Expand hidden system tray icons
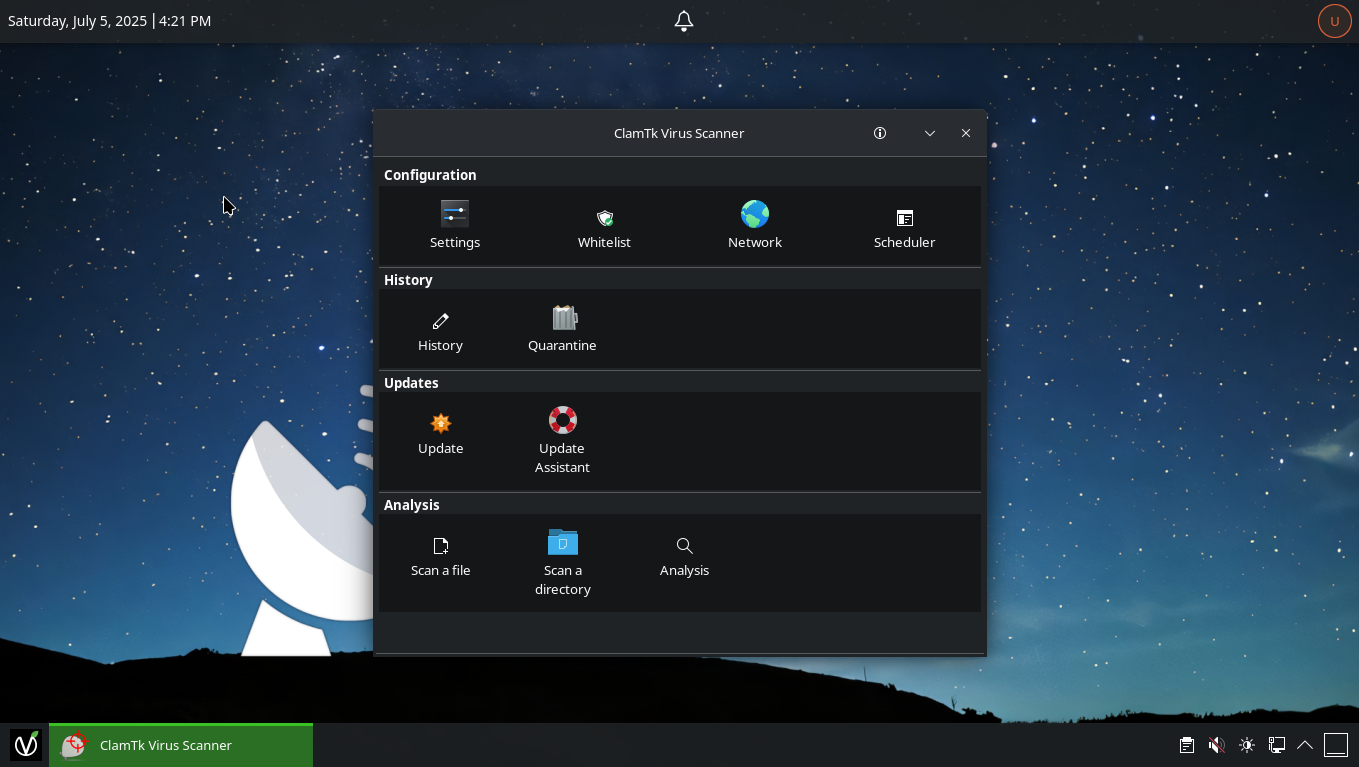 coord(1305,745)
